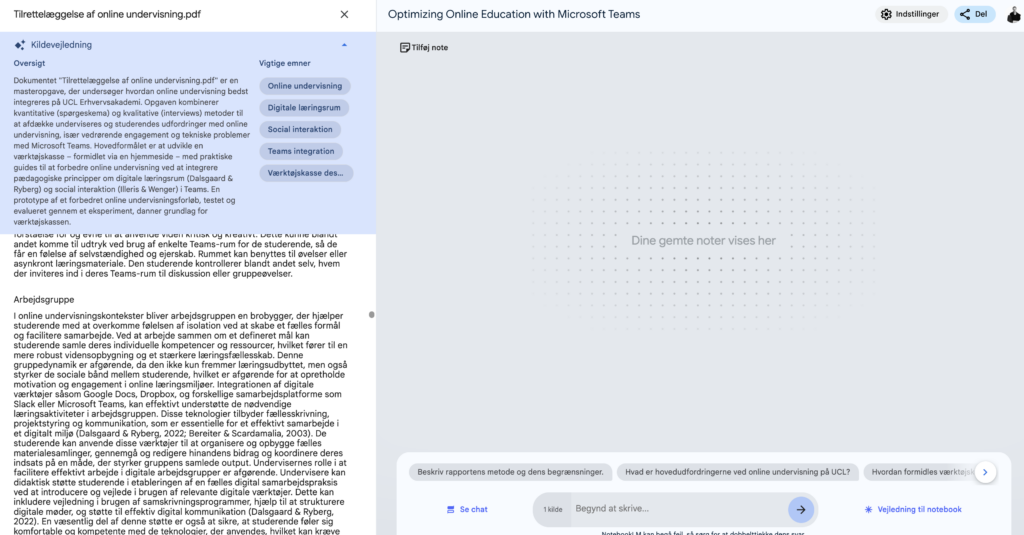
Task: Click 'Dine gemte noter vises her' placeholder text
Action: click(x=703, y=241)
